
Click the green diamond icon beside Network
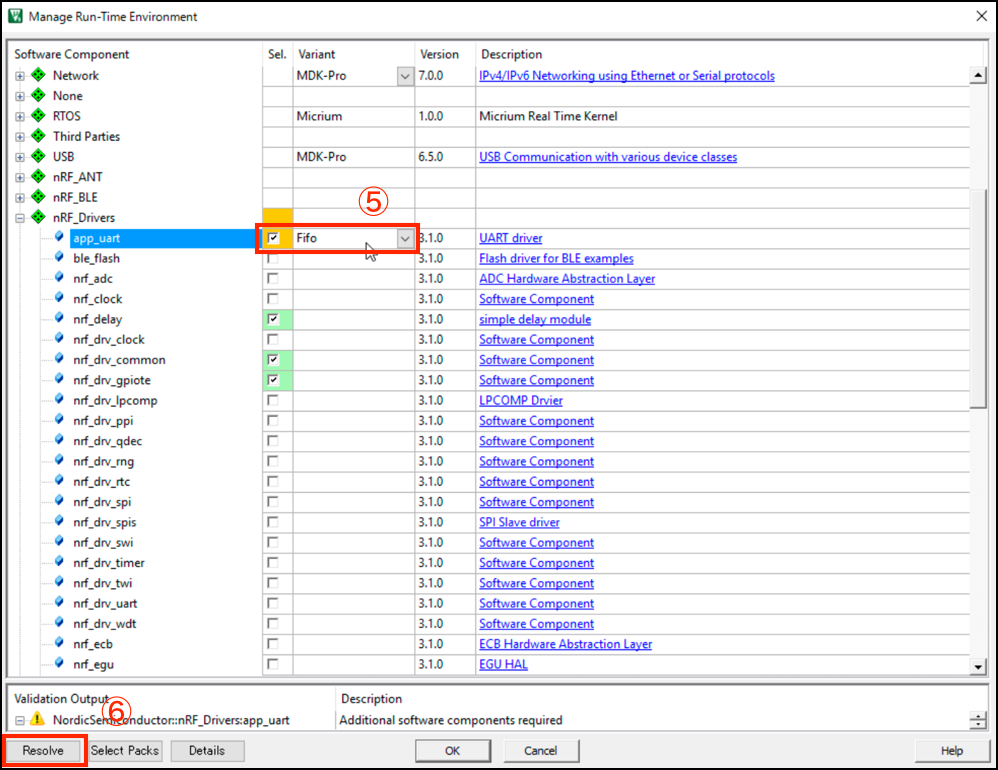click(x=39, y=76)
